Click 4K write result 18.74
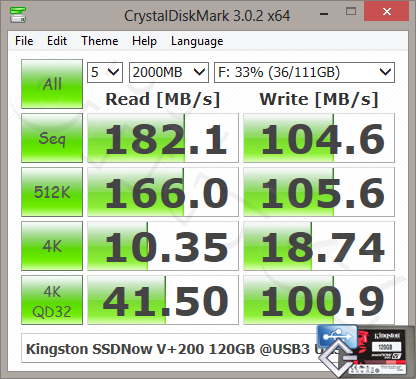This screenshot has width=416, height=379. coord(319,246)
